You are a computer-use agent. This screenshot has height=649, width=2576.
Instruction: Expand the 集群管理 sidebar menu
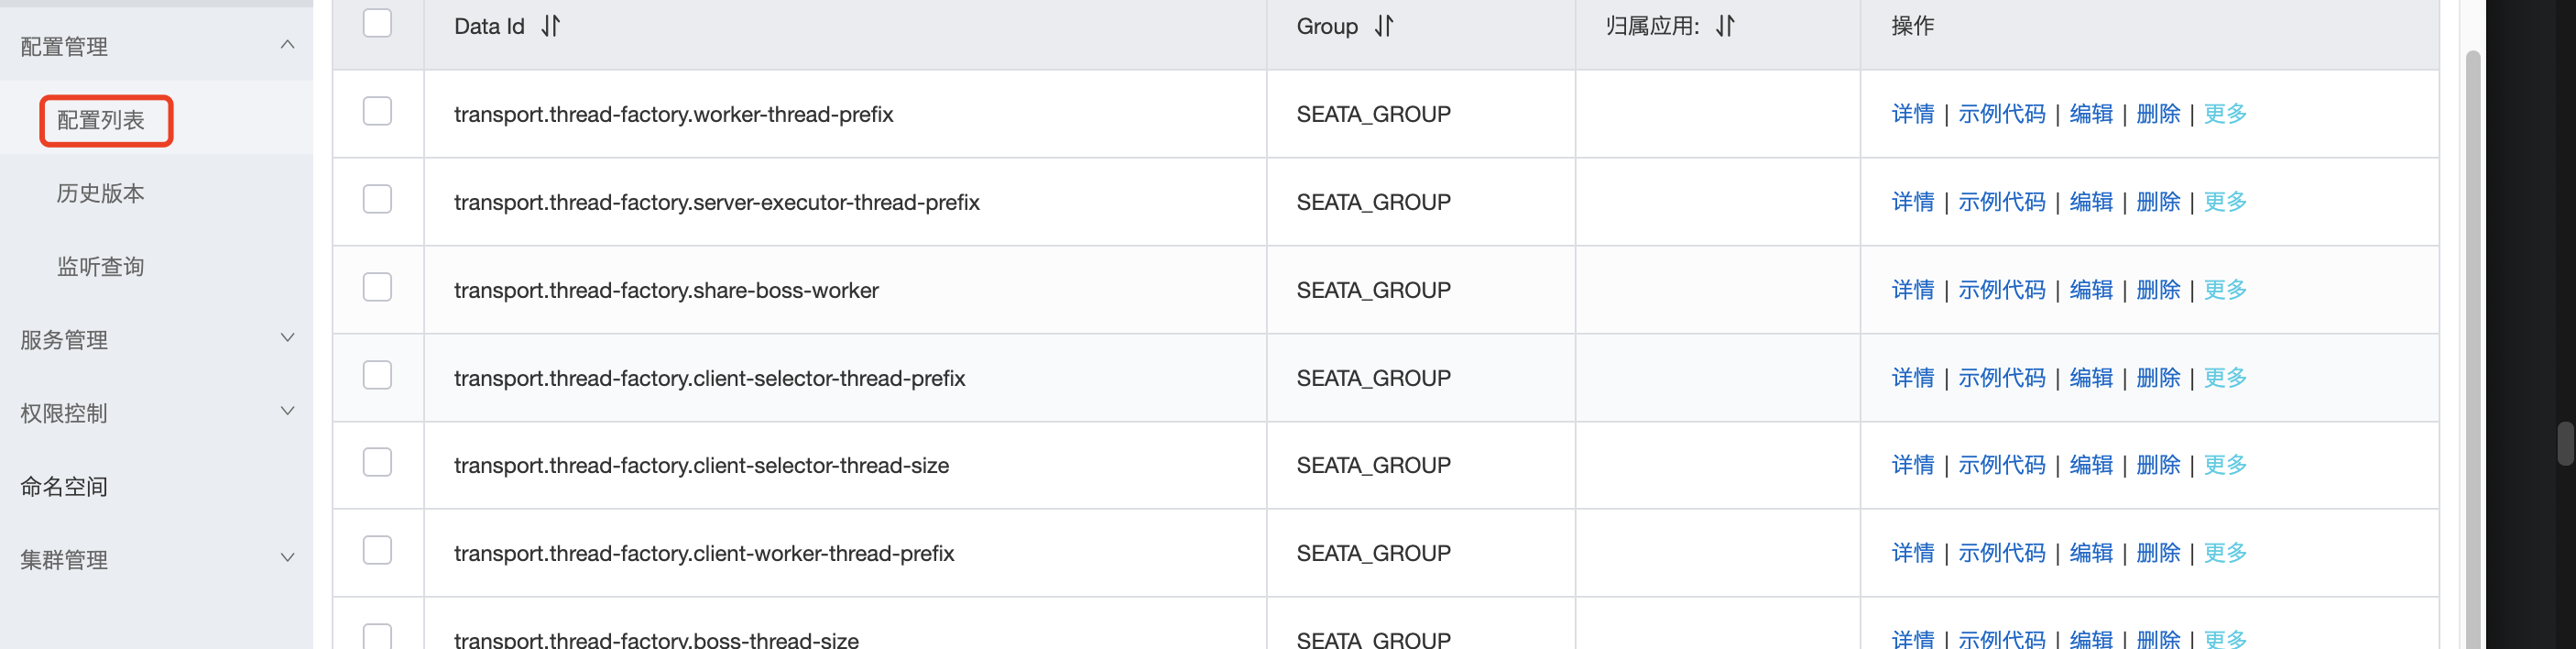(x=287, y=558)
